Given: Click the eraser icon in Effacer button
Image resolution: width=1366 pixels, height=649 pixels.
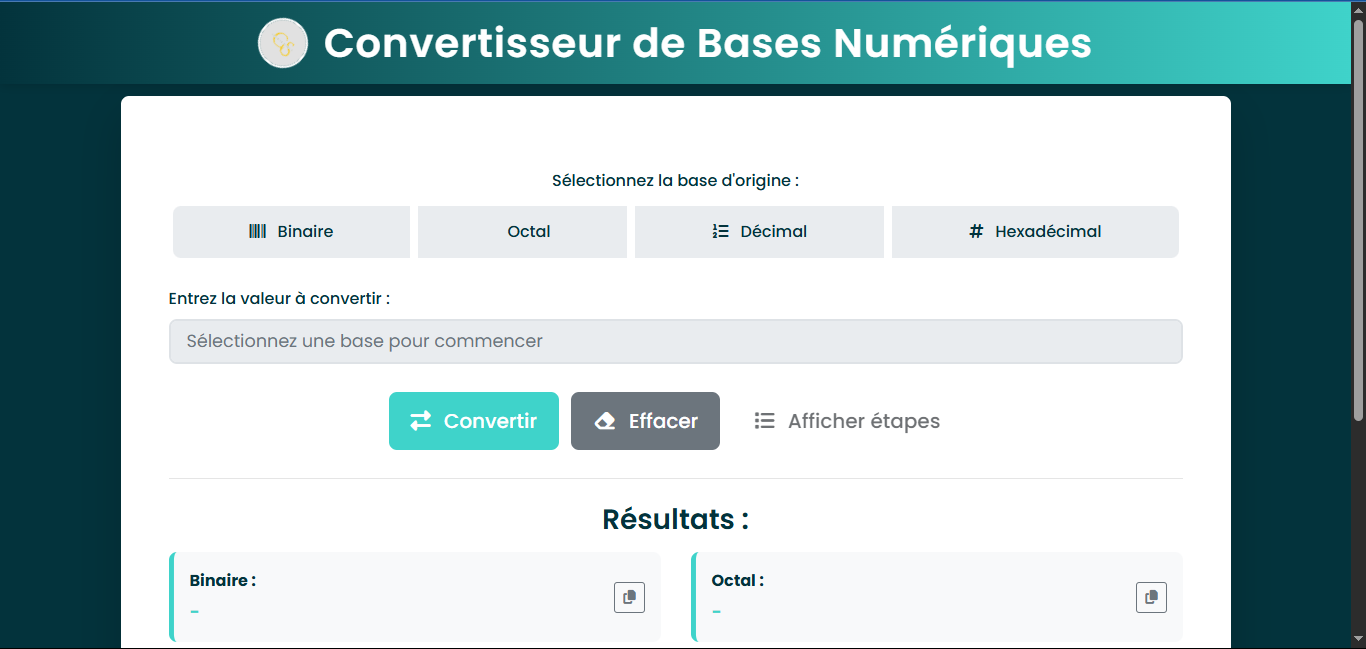Looking at the screenshot, I should [604, 421].
